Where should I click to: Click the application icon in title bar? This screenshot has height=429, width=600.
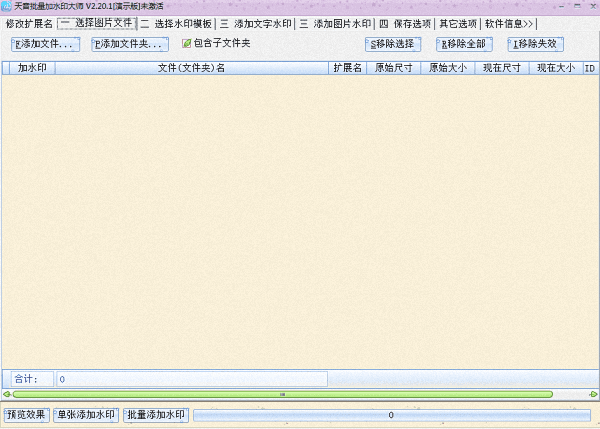(7, 6)
